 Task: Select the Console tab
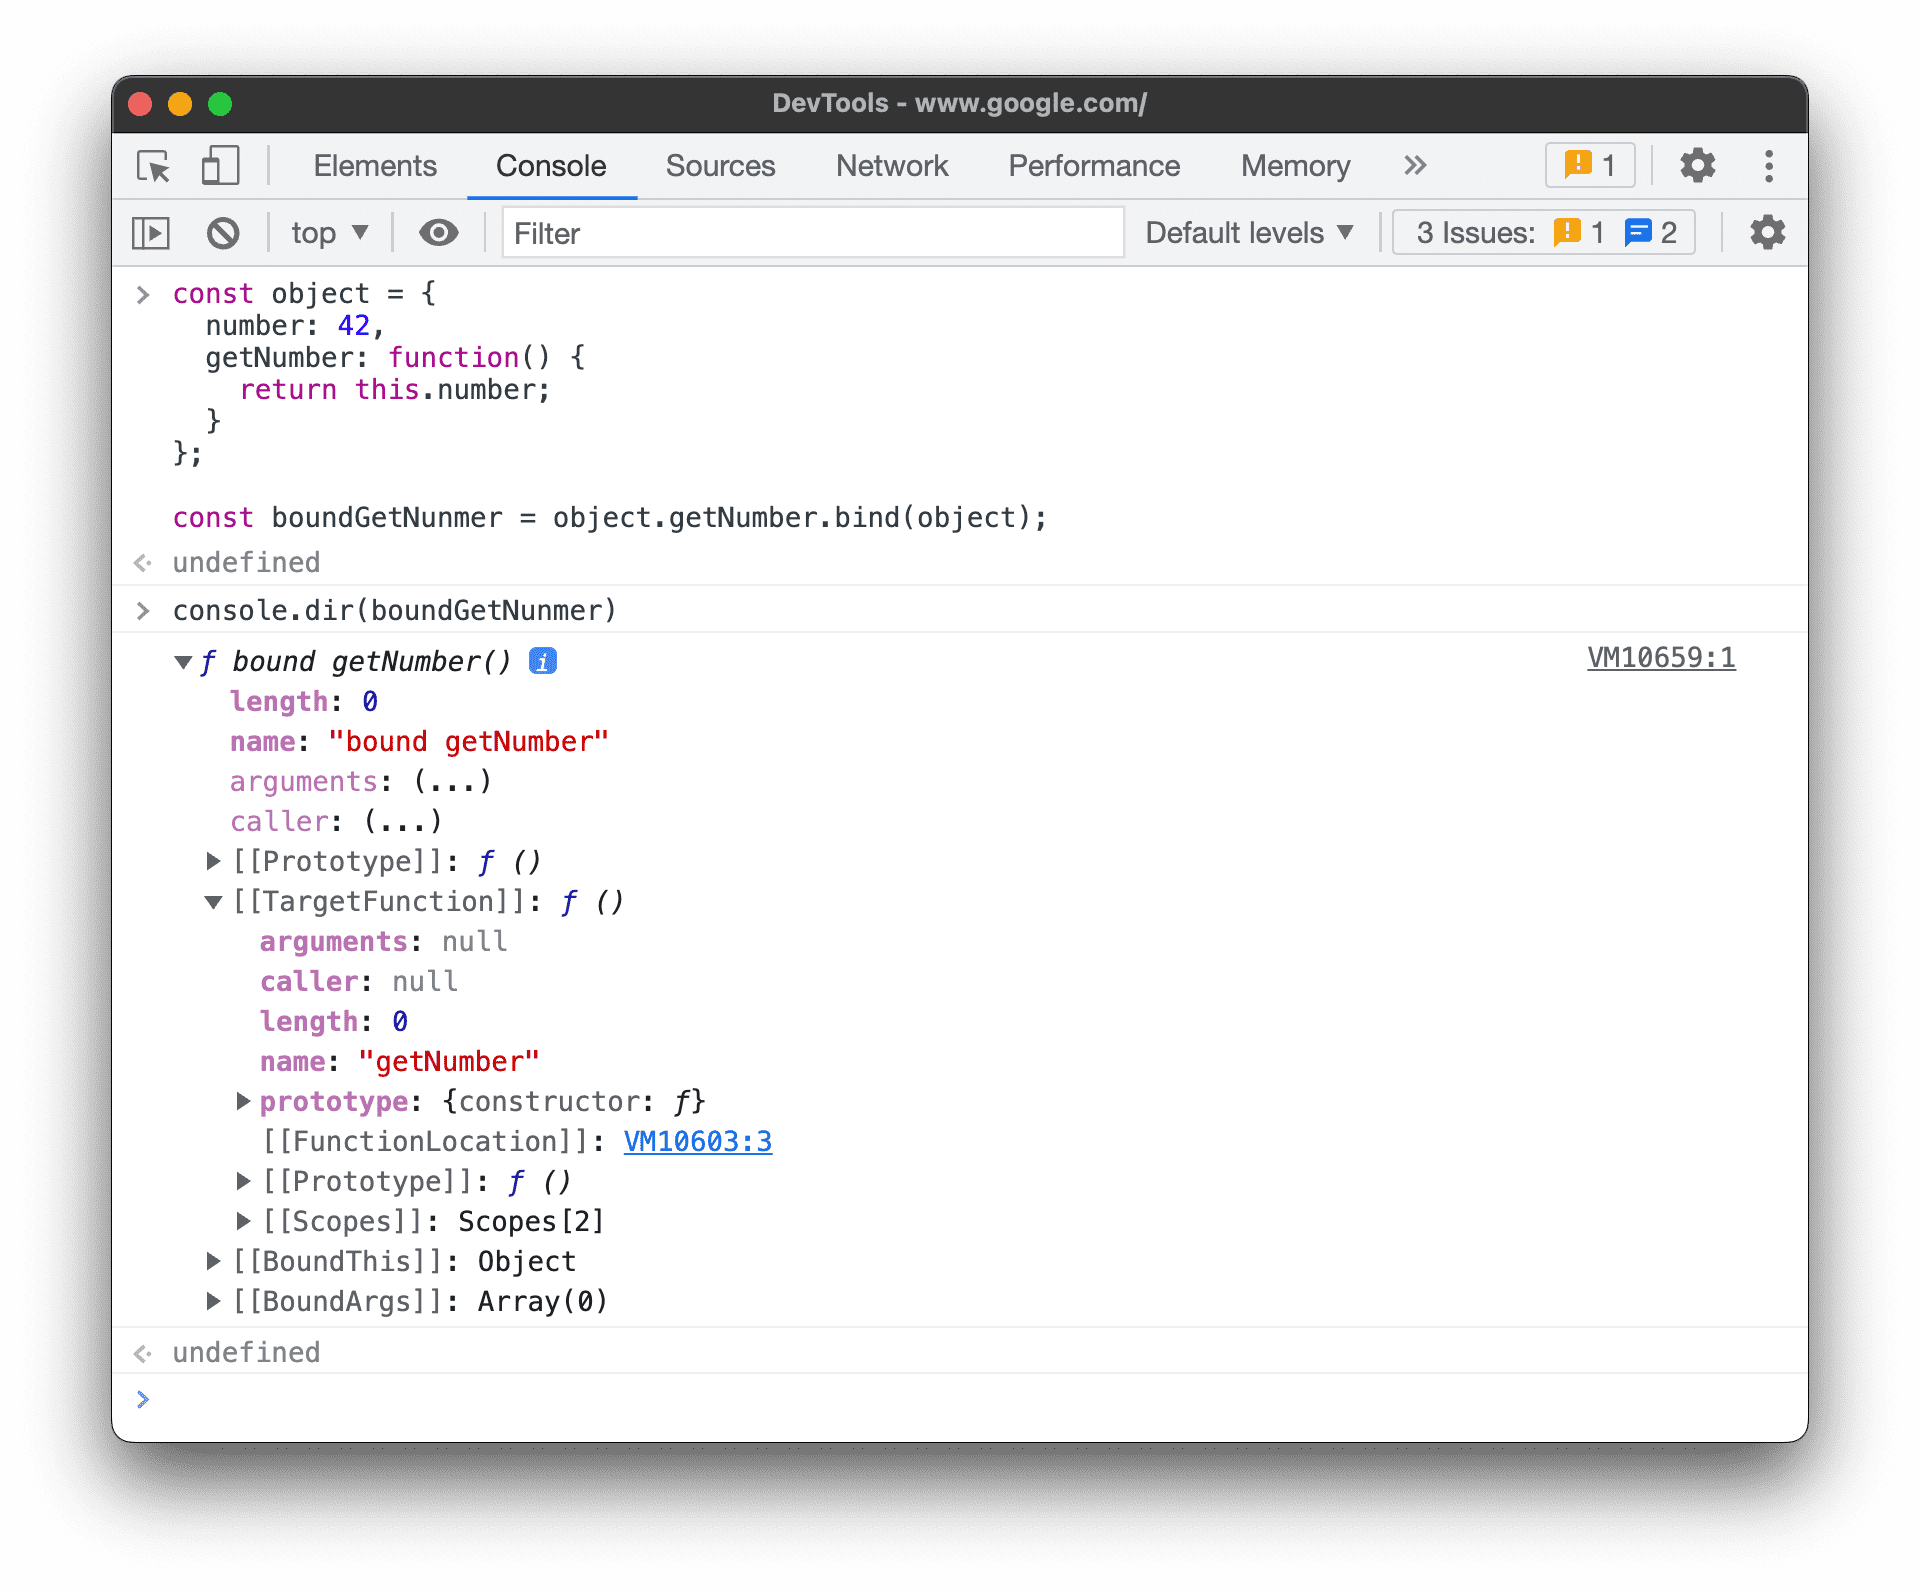point(550,164)
